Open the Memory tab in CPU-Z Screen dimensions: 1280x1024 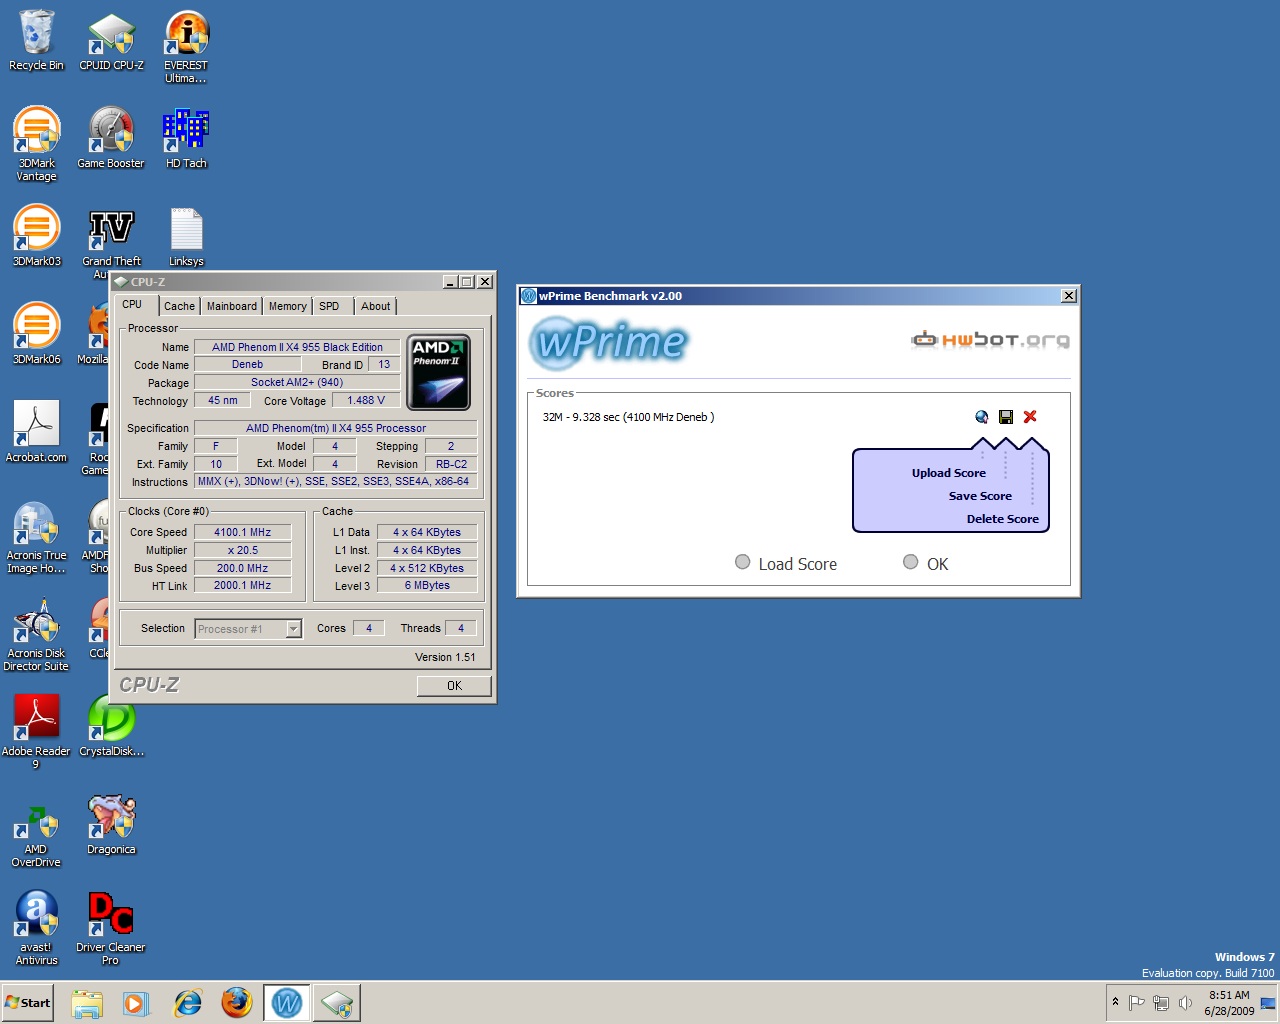[x=287, y=306]
